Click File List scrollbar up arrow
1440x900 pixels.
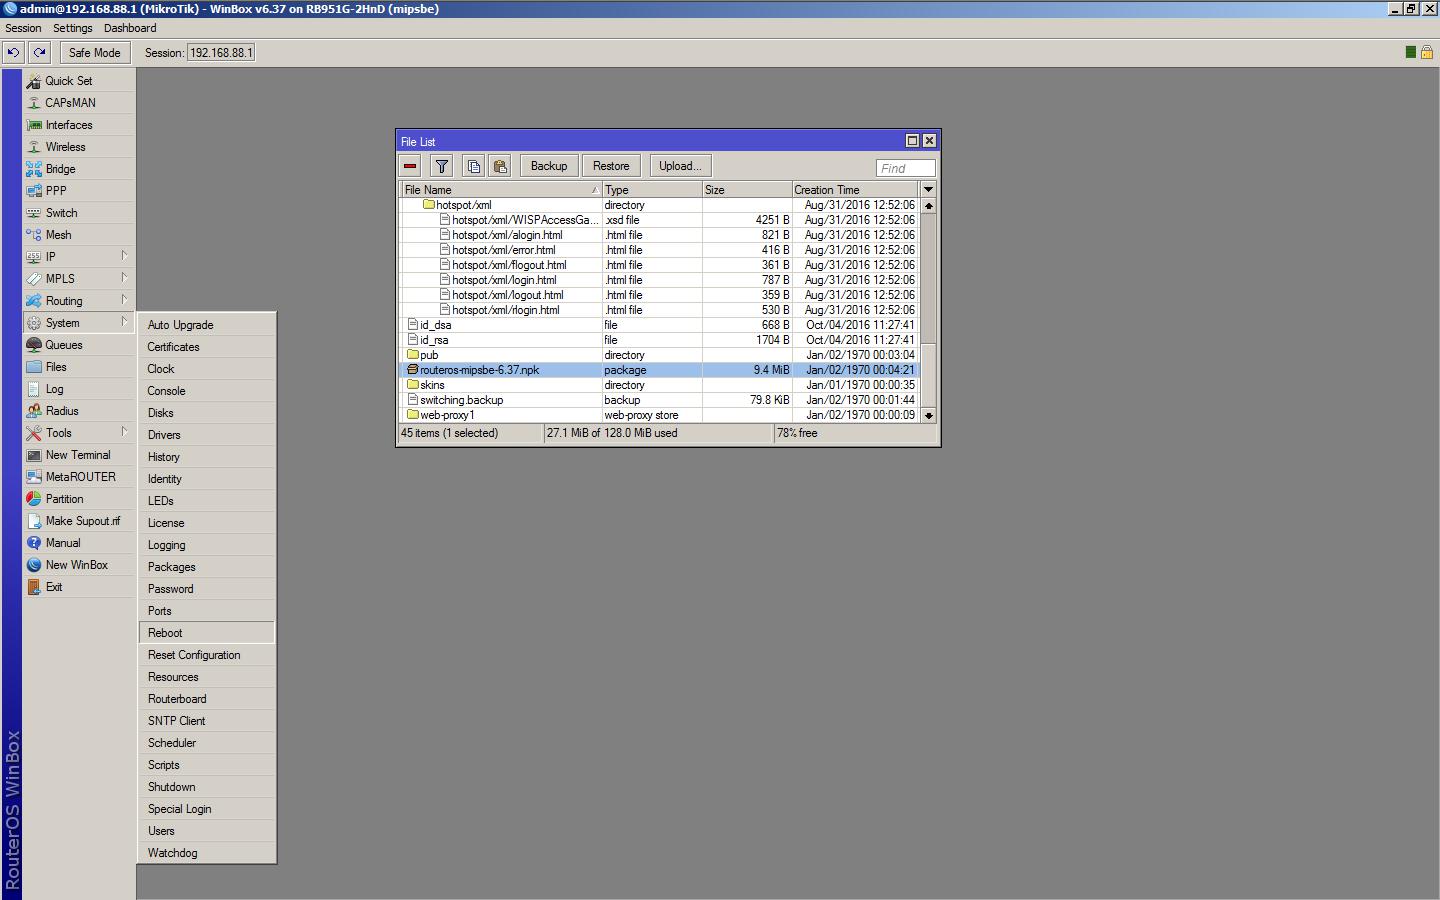click(929, 205)
